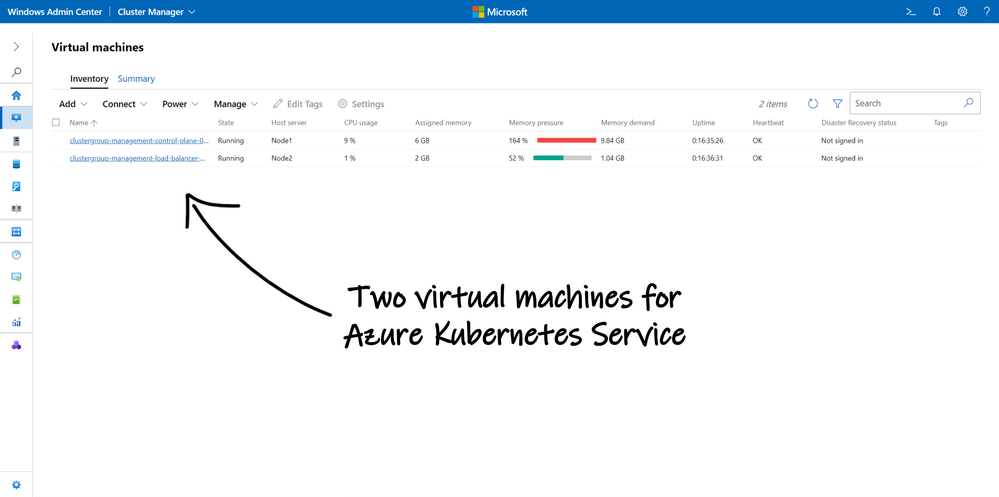The image size is (999, 497).
Task: Open the Cluster Manager dropdown
Action: [157, 11]
